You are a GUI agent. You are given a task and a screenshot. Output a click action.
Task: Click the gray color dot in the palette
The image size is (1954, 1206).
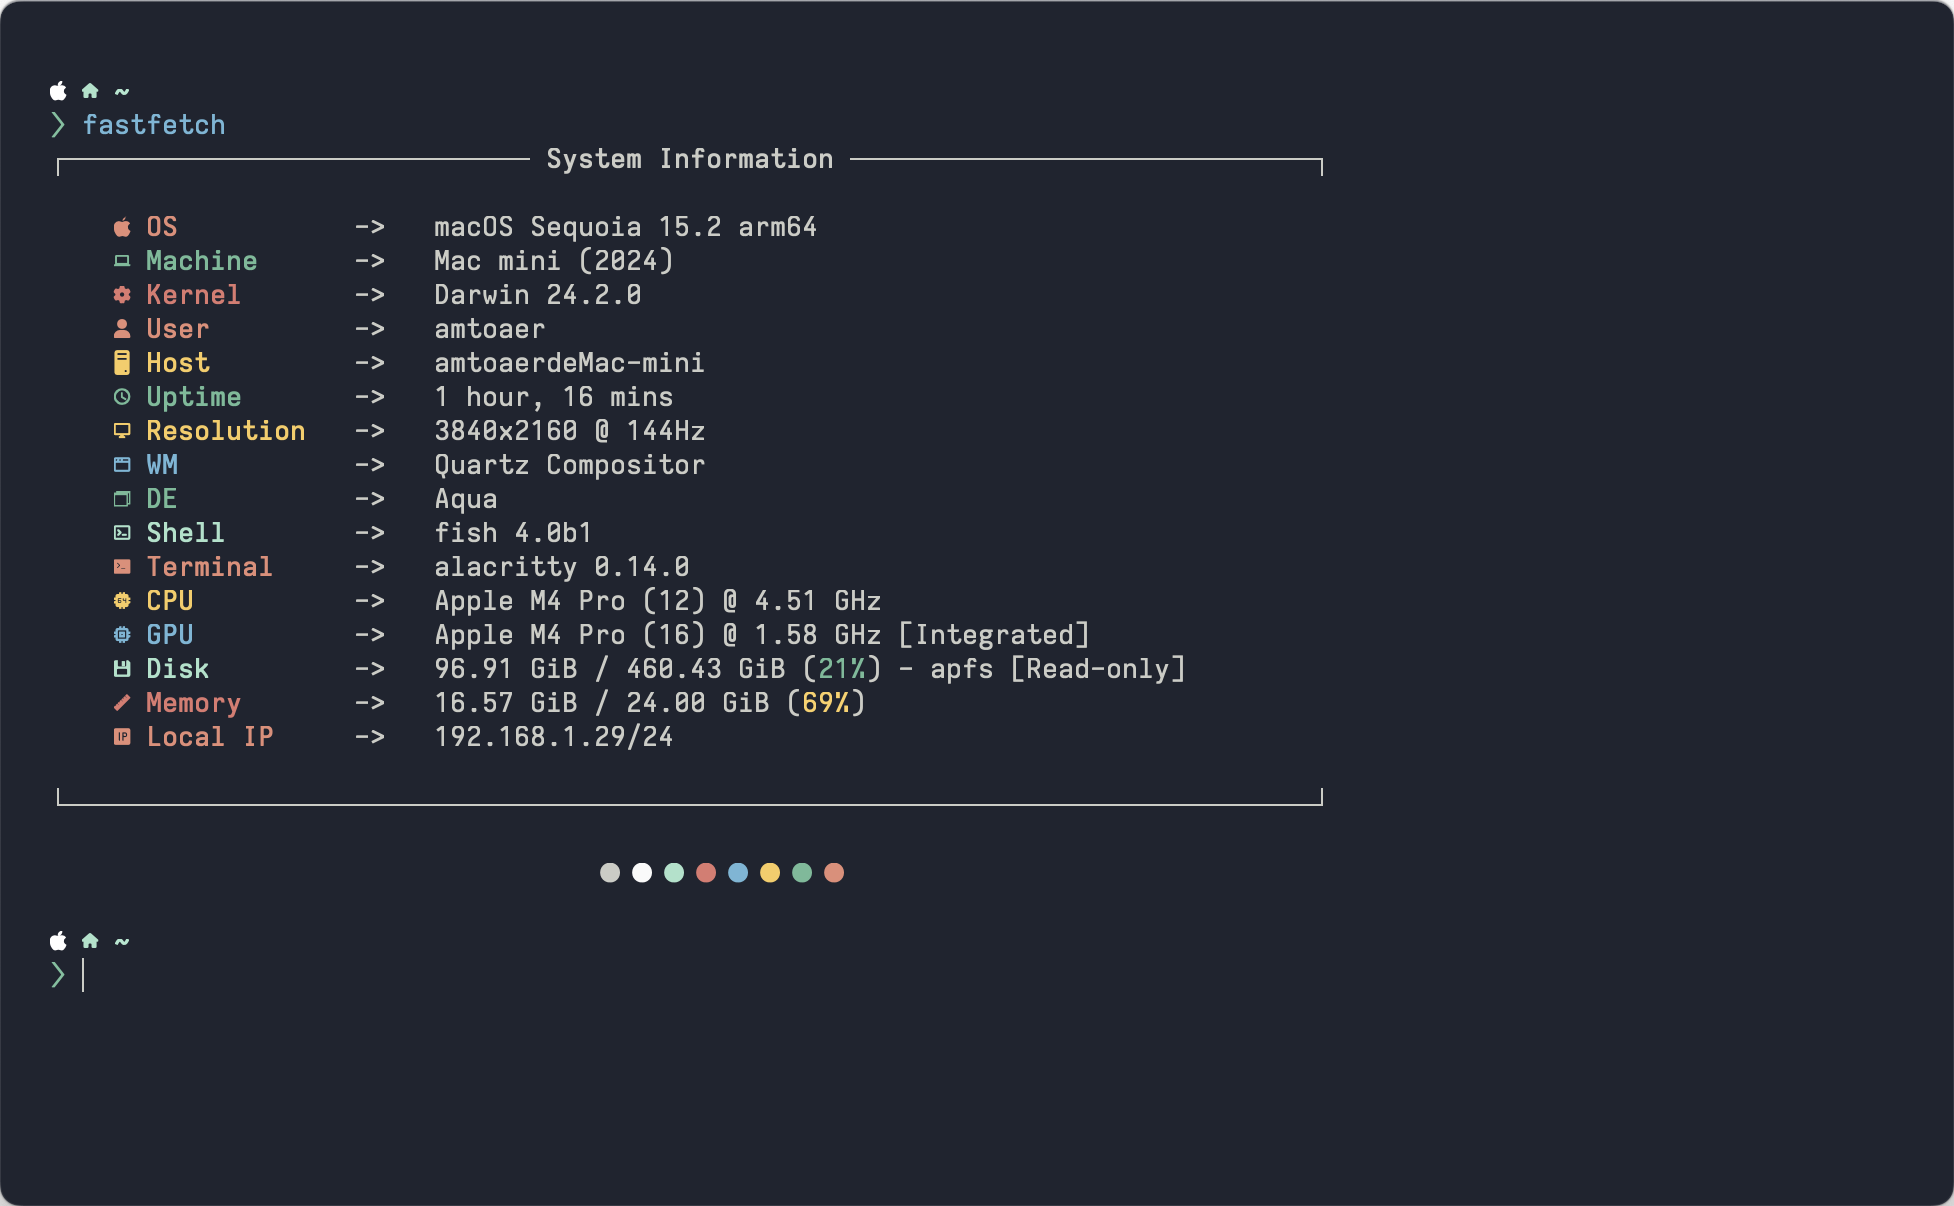[610, 873]
